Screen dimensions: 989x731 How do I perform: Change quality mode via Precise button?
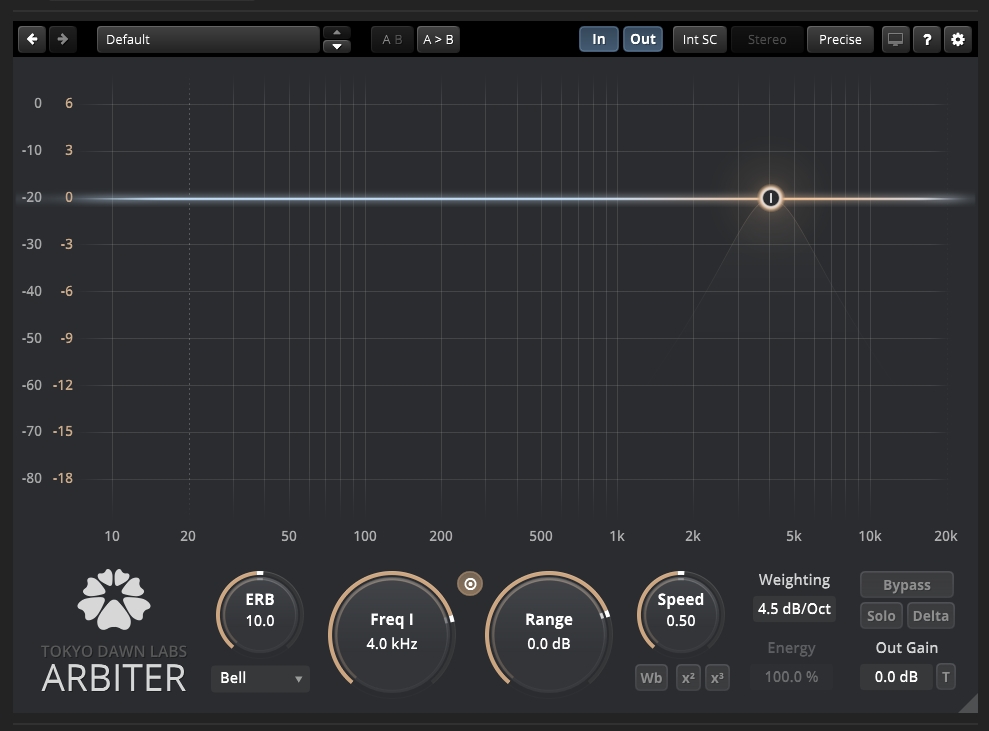click(x=840, y=39)
